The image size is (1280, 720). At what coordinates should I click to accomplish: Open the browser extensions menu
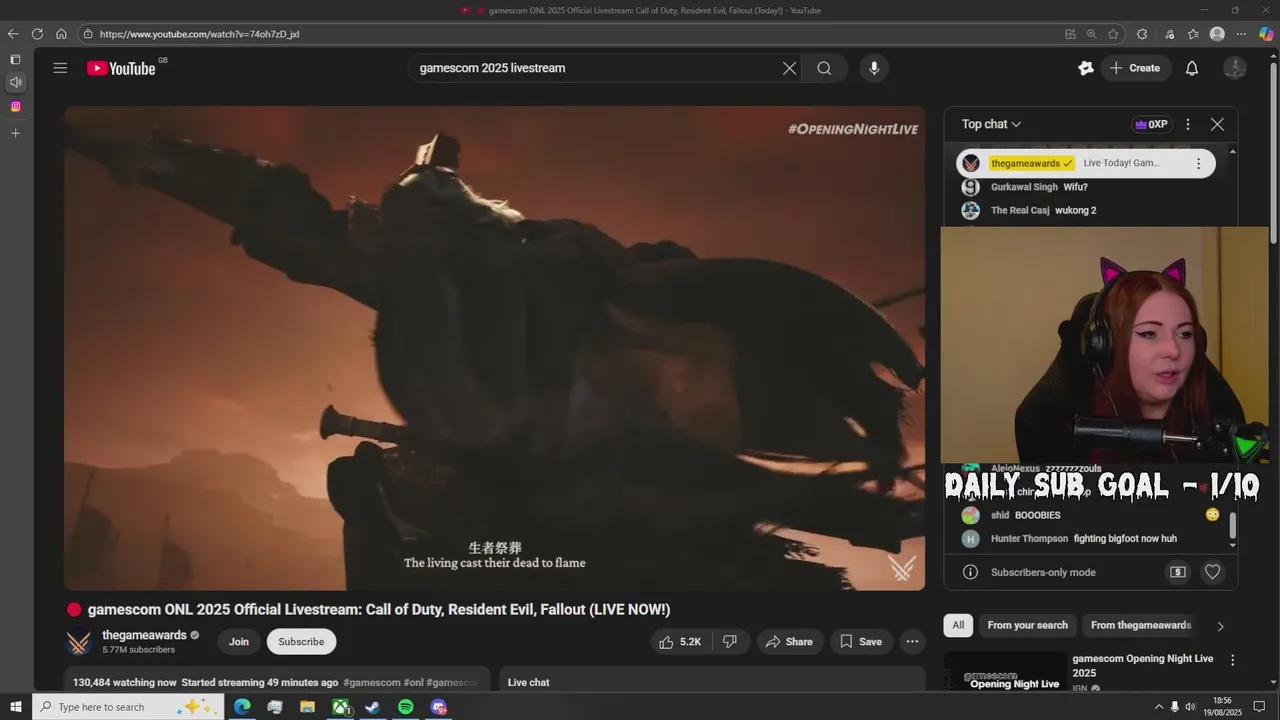[x=1142, y=34]
